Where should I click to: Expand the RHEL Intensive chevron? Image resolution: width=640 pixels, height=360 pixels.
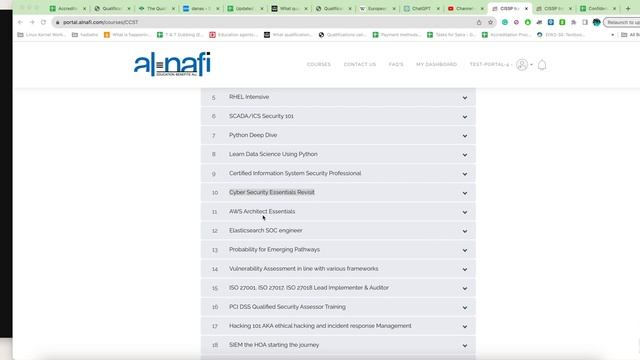click(x=464, y=98)
